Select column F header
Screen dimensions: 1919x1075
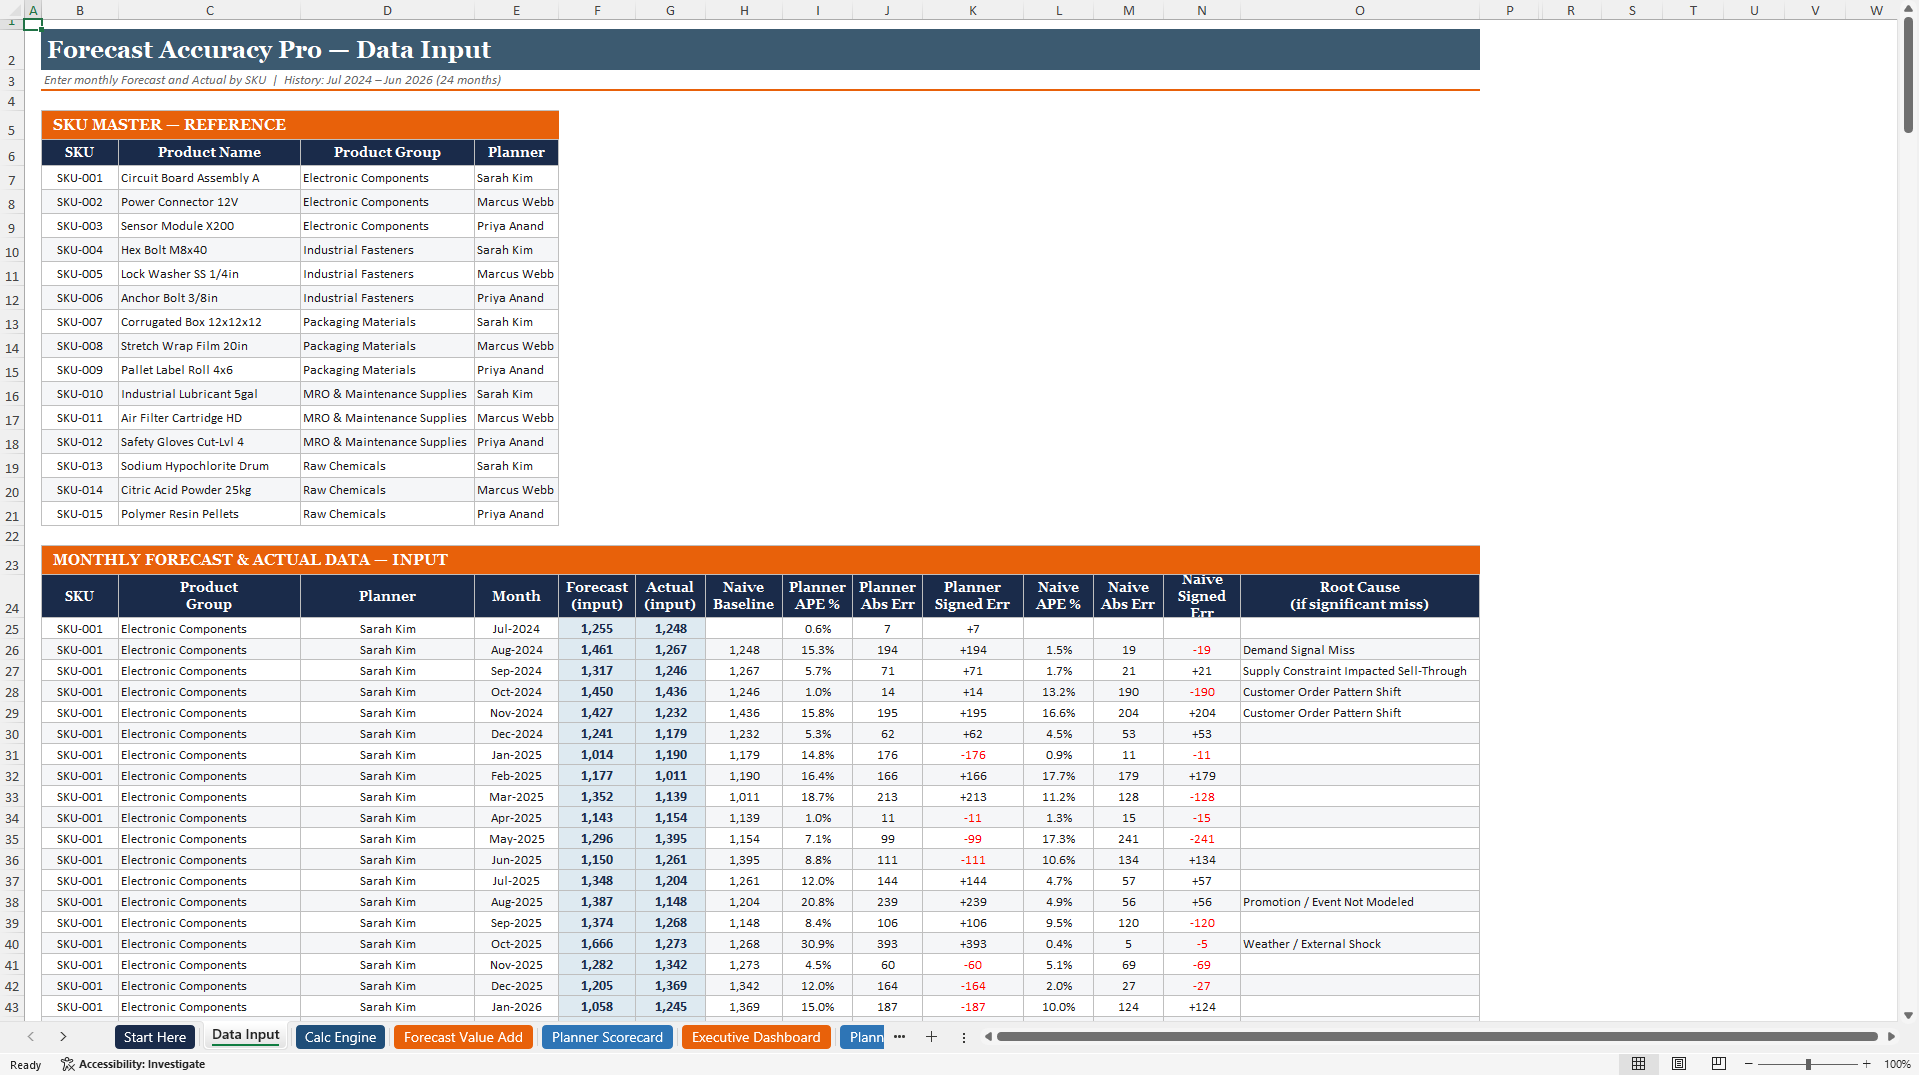pos(597,10)
